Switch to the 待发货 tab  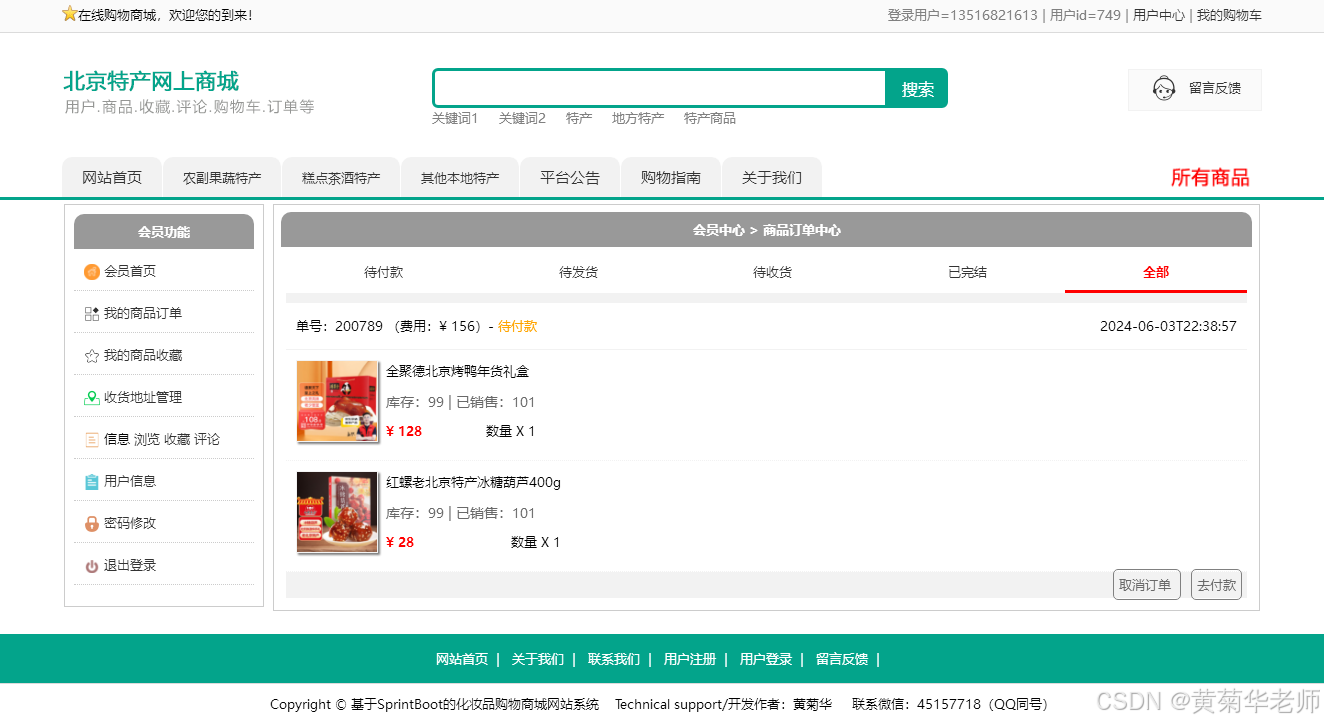pyautogui.click(x=578, y=272)
